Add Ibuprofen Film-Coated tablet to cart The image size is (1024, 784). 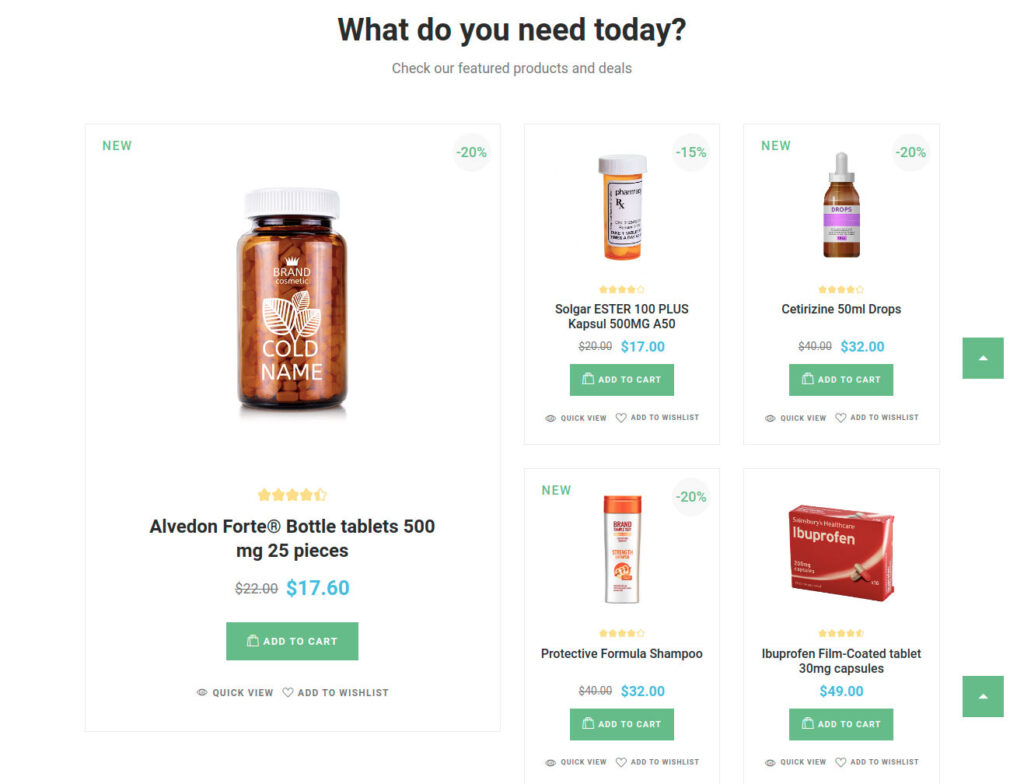click(x=840, y=724)
